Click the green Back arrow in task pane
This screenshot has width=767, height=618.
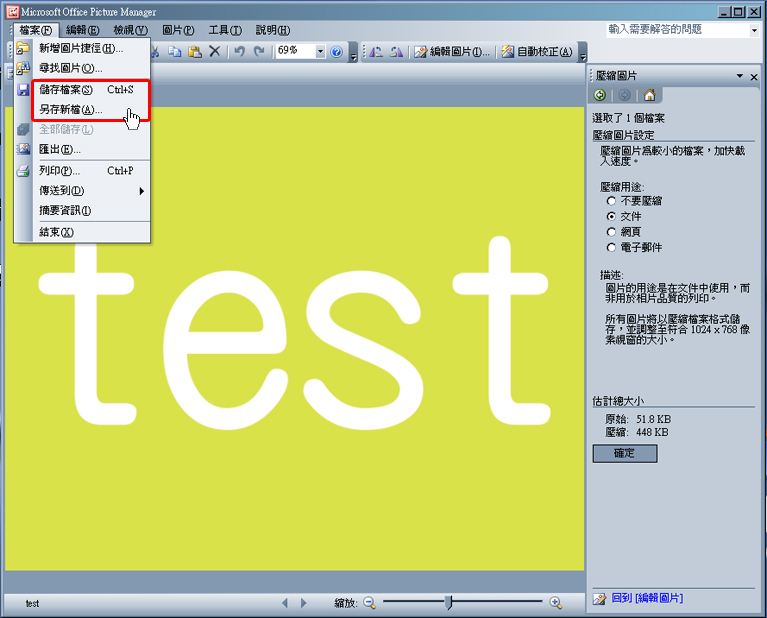tap(600, 95)
